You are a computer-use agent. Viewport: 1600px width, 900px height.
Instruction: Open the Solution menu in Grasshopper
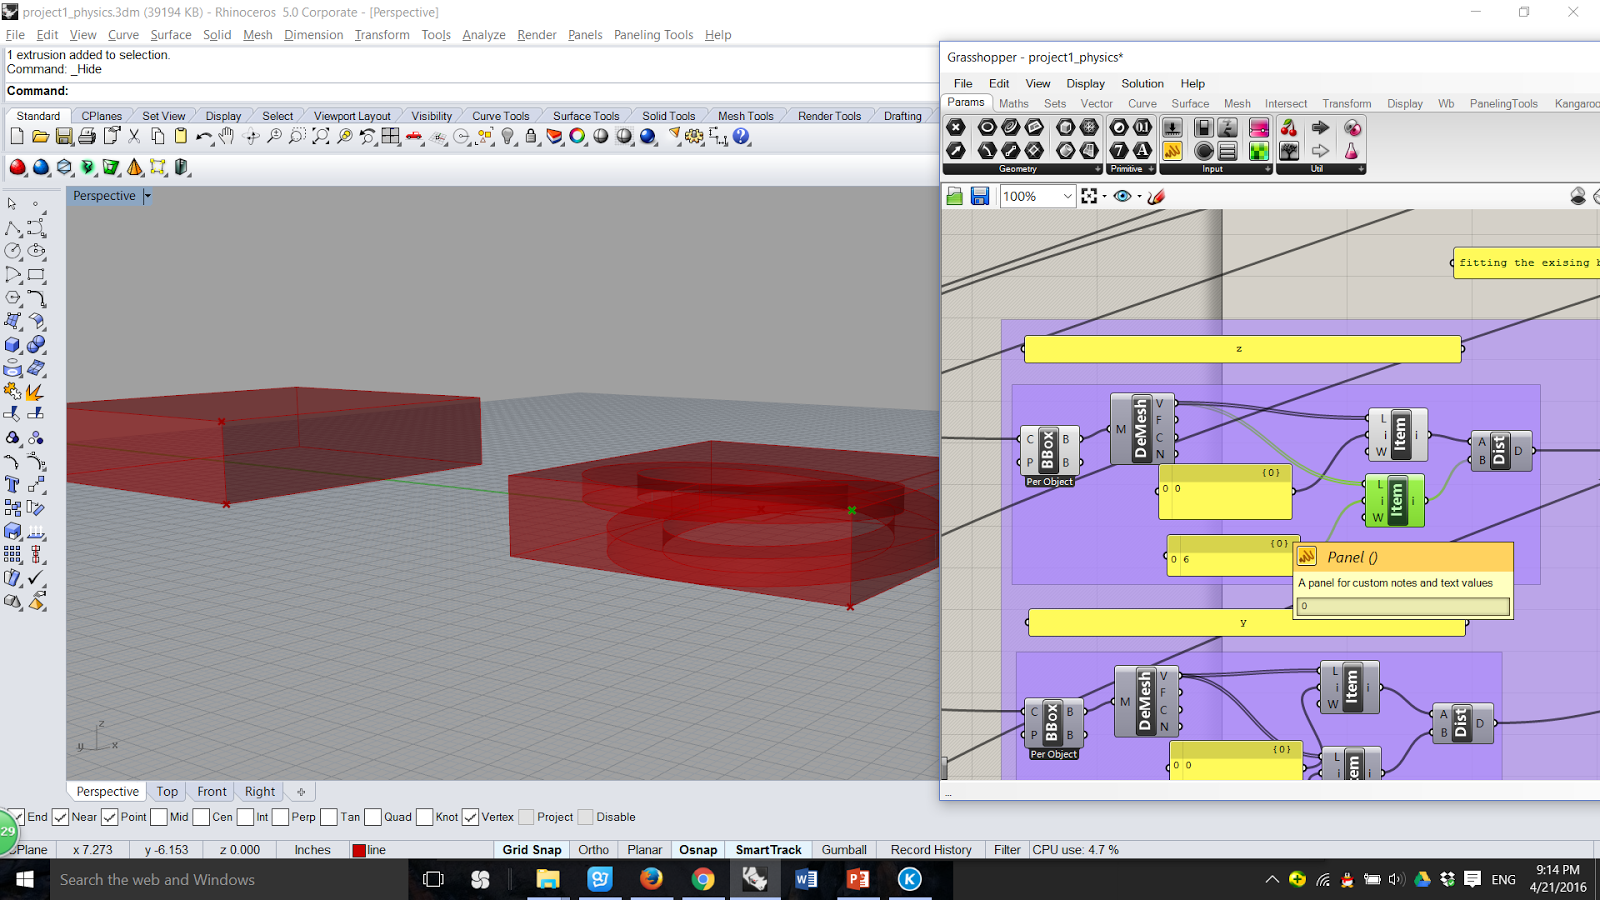[1142, 83]
